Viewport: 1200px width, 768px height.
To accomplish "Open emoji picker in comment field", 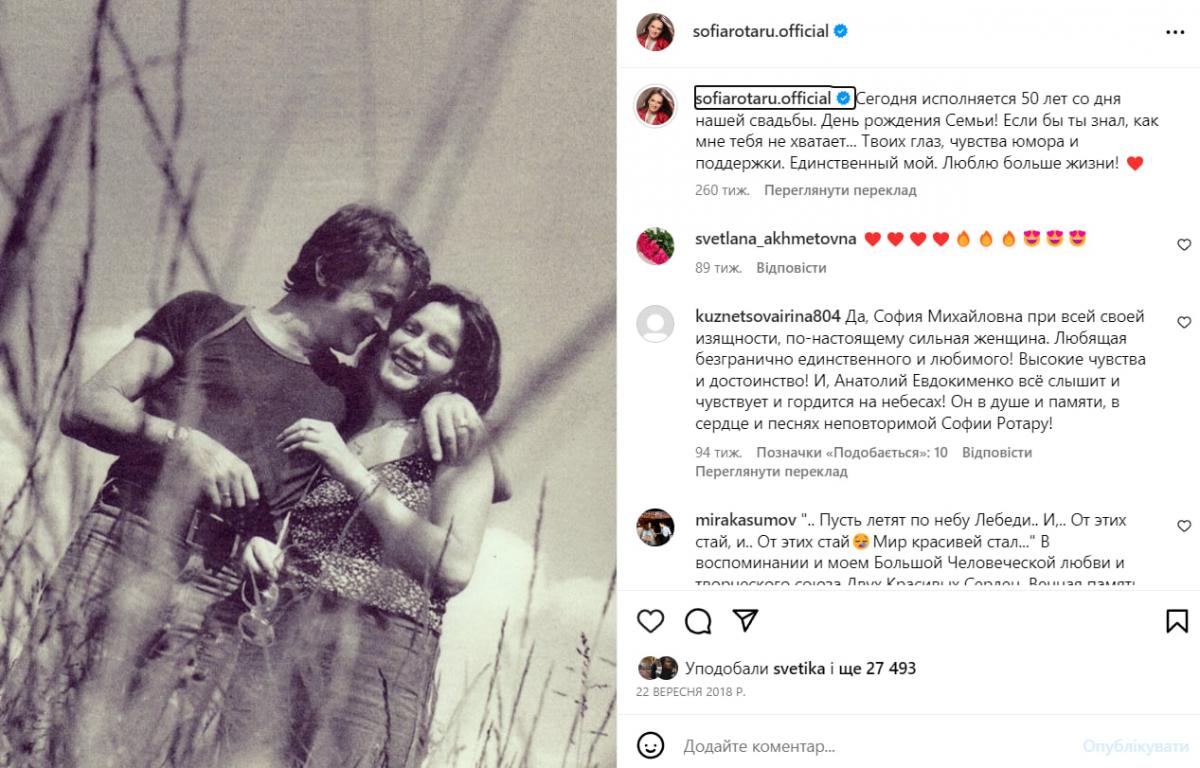I will coord(651,746).
